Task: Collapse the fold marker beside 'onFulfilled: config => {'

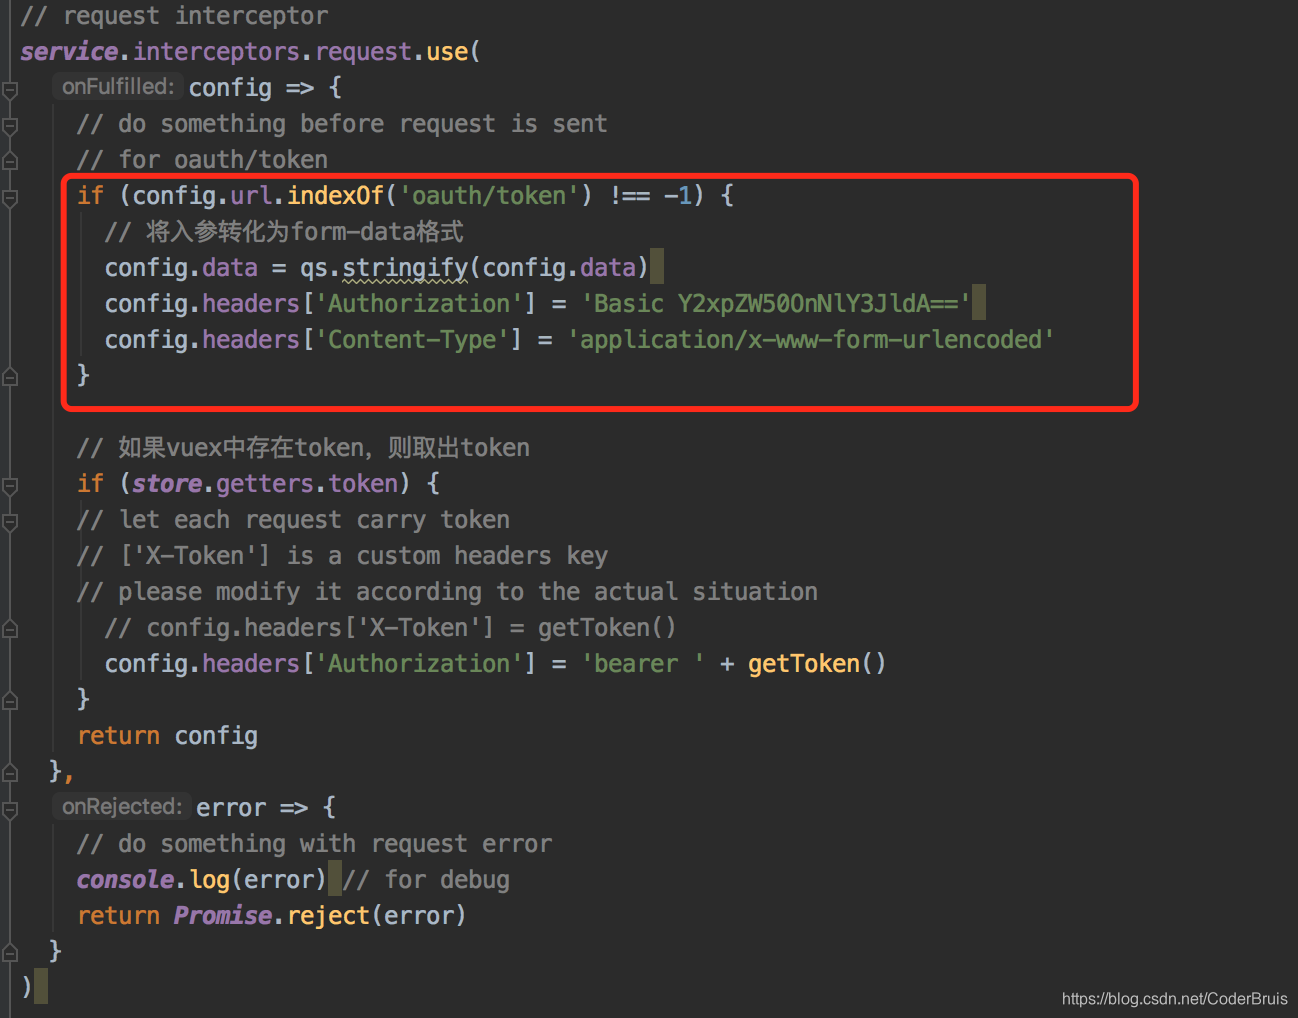Action: [10, 91]
